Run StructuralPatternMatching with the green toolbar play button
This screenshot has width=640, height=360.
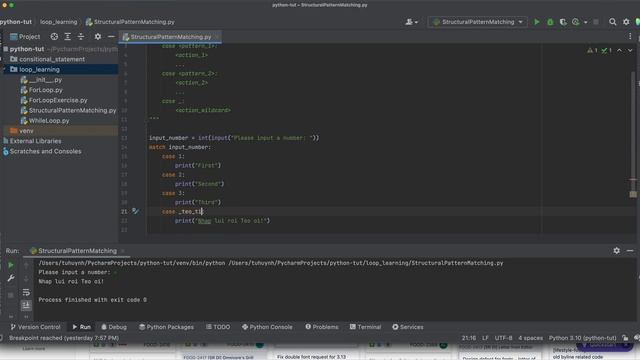pos(537,22)
